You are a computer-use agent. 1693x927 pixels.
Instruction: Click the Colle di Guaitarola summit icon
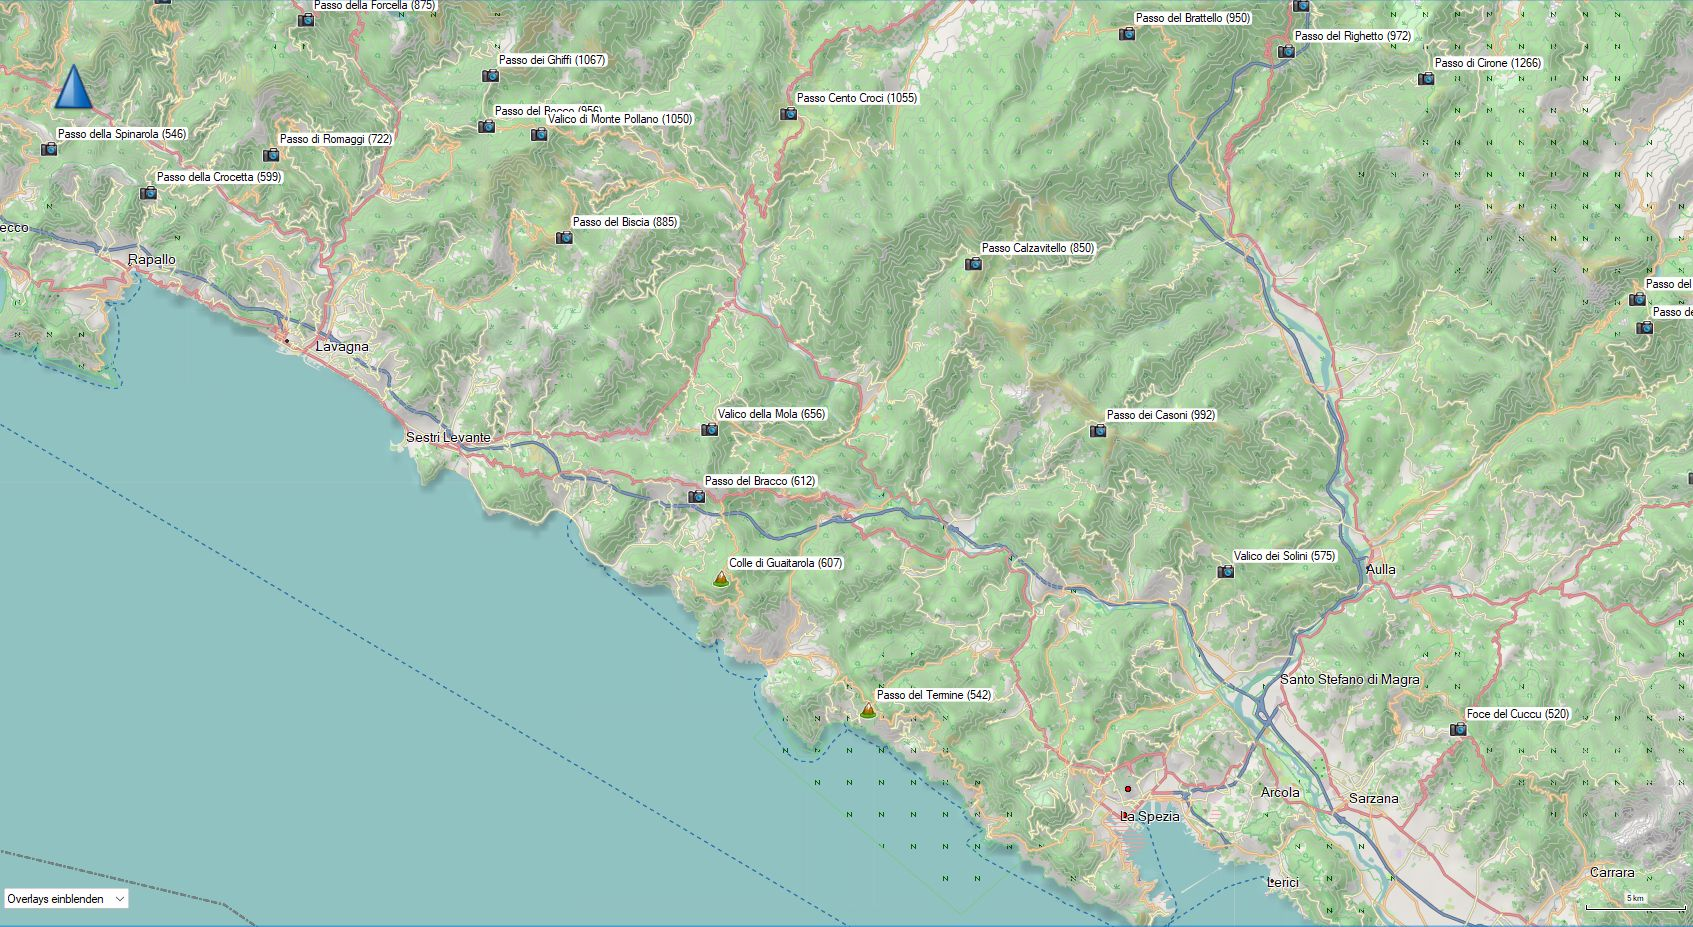coord(721,578)
